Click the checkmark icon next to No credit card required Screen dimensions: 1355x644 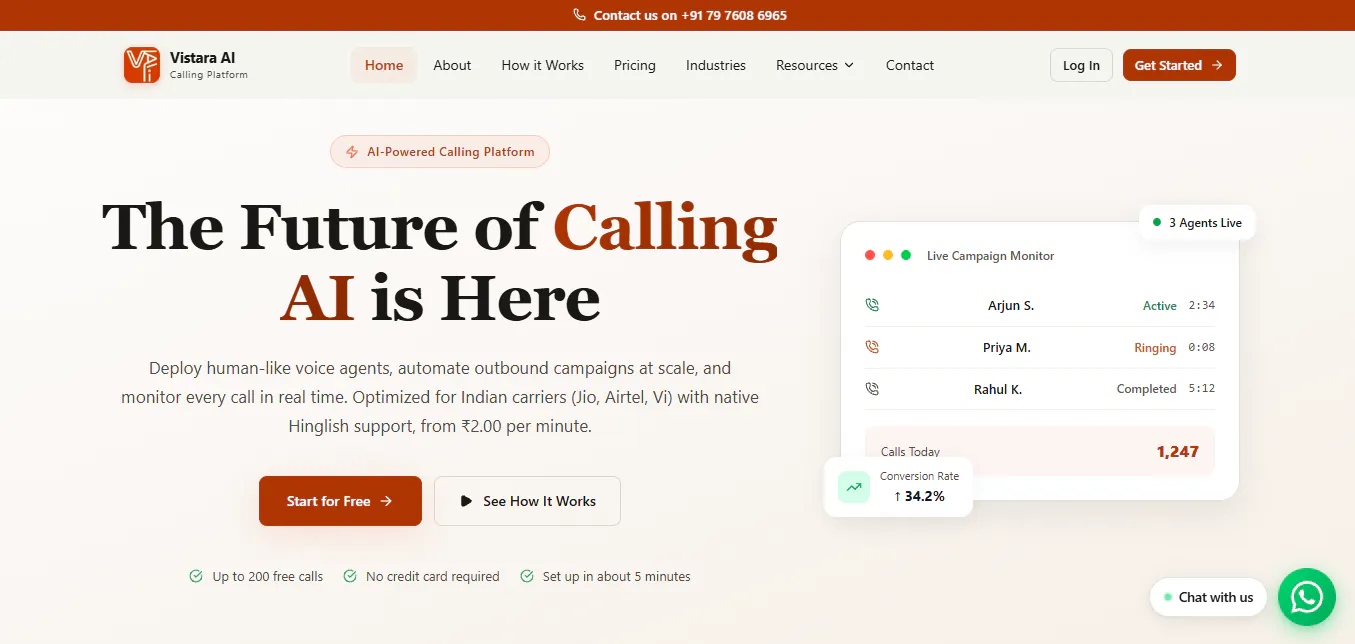[350, 576]
